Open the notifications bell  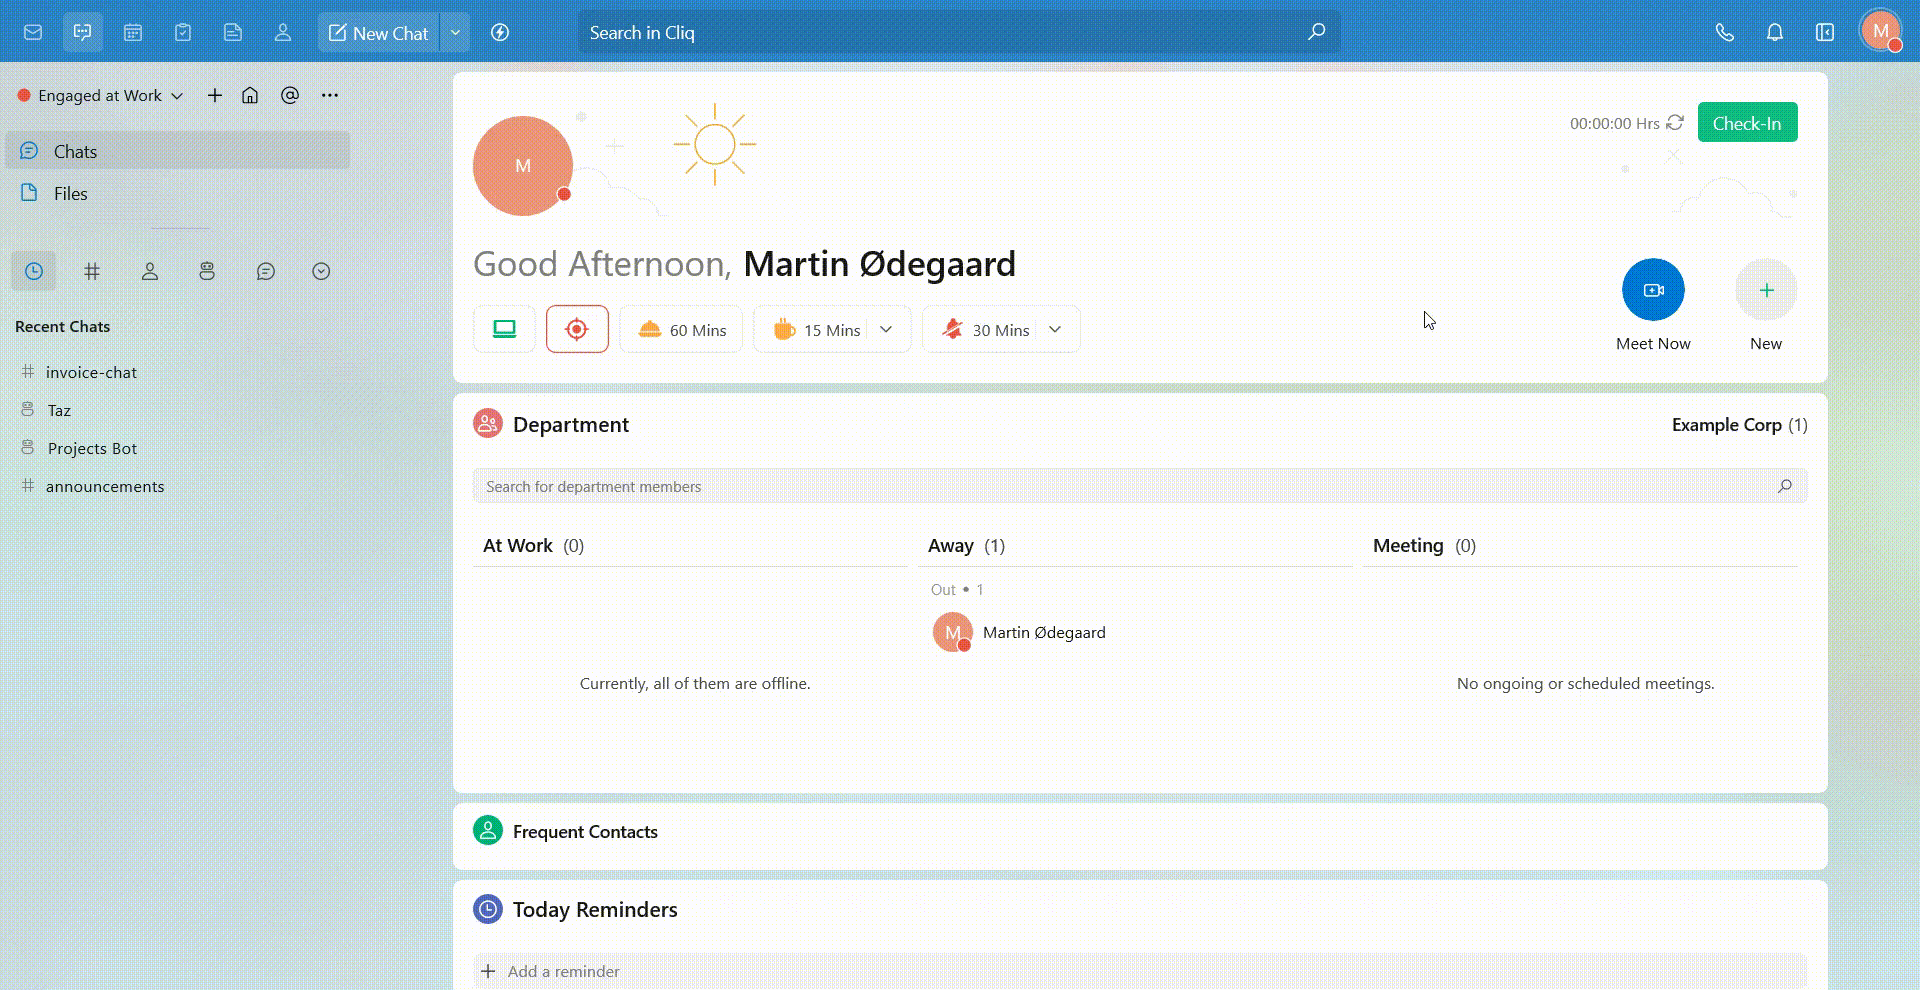[x=1774, y=32]
